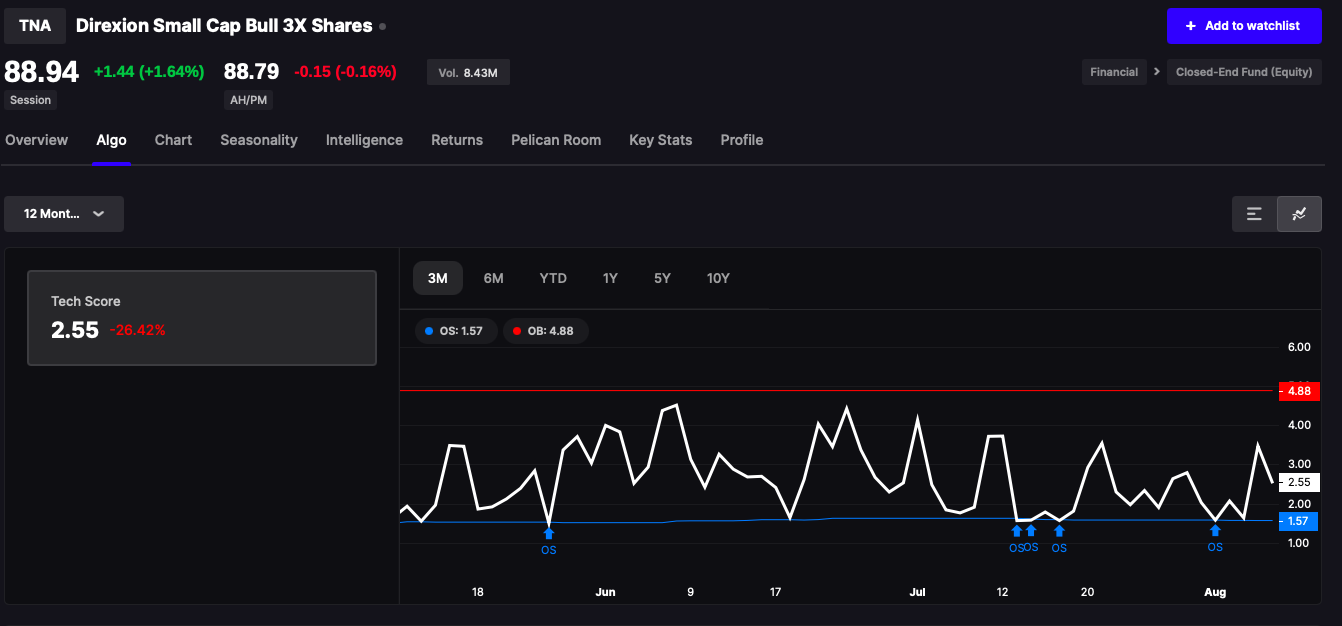Toggle the OB: 4.88 legend series
The height and width of the screenshot is (626, 1342).
tap(545, 331)
